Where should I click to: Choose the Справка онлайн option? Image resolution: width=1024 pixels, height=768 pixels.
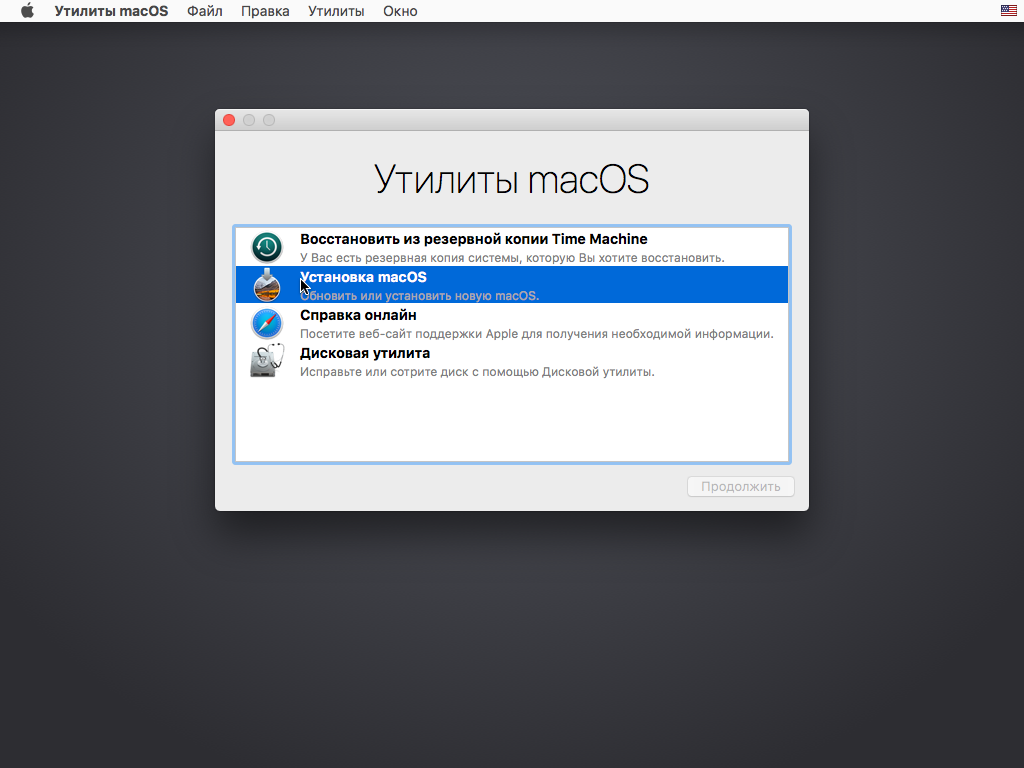coord(358,315)
